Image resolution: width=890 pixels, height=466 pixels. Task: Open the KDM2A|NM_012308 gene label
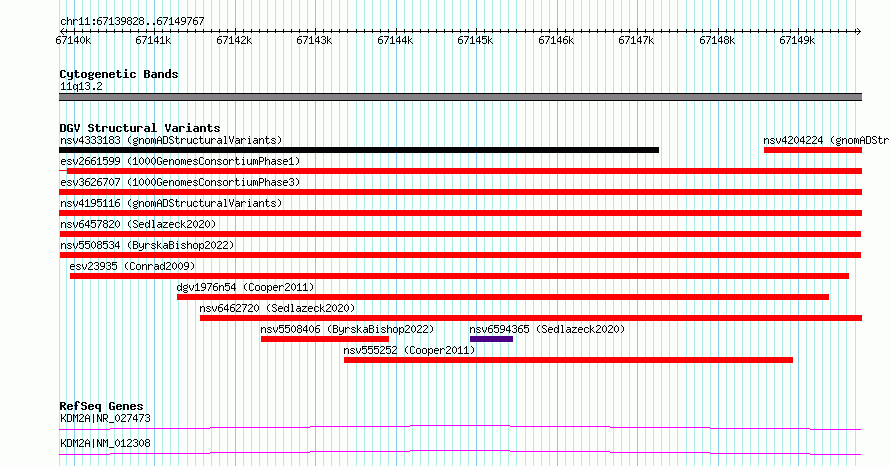click(105, 443)
